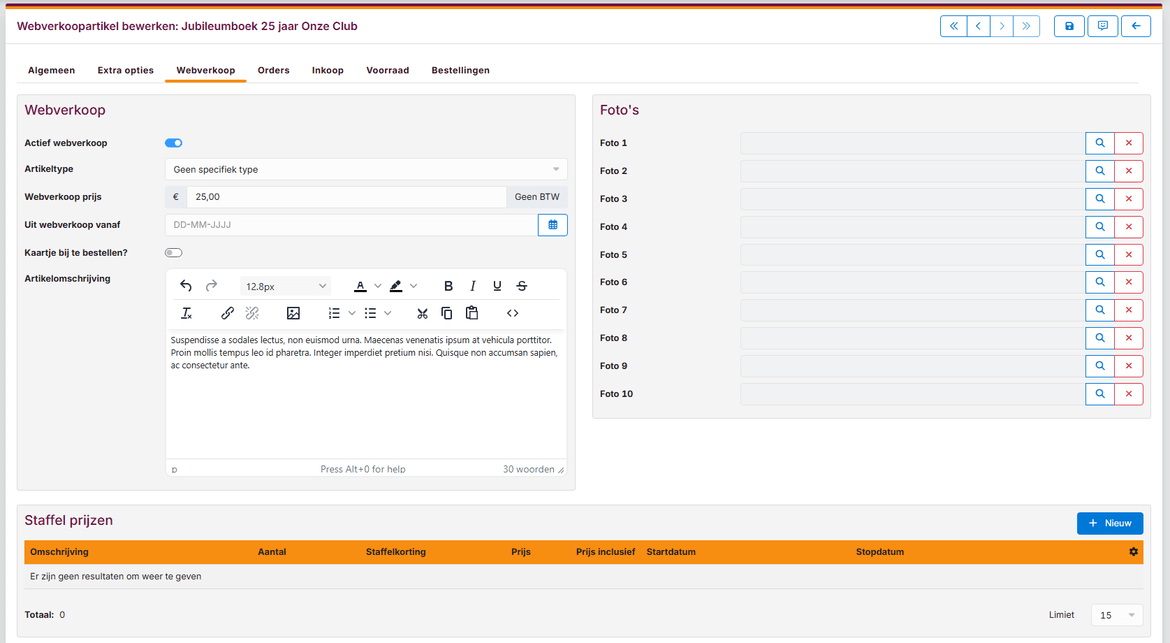Click the undo arrow in the editor

click(186, 286)
